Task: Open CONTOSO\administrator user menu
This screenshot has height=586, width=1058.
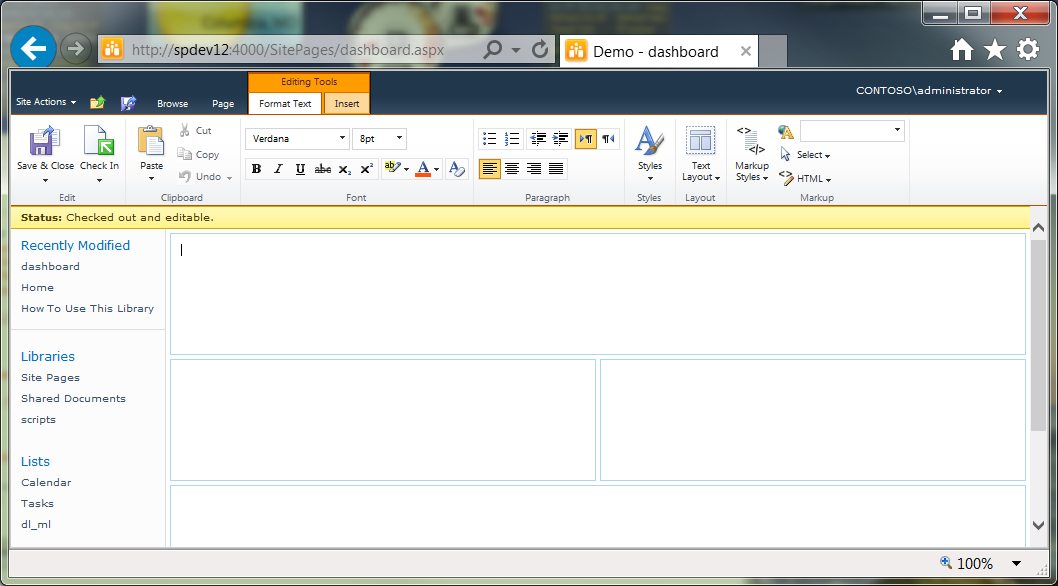Action: pyautogui.click(x=929, y=90)
